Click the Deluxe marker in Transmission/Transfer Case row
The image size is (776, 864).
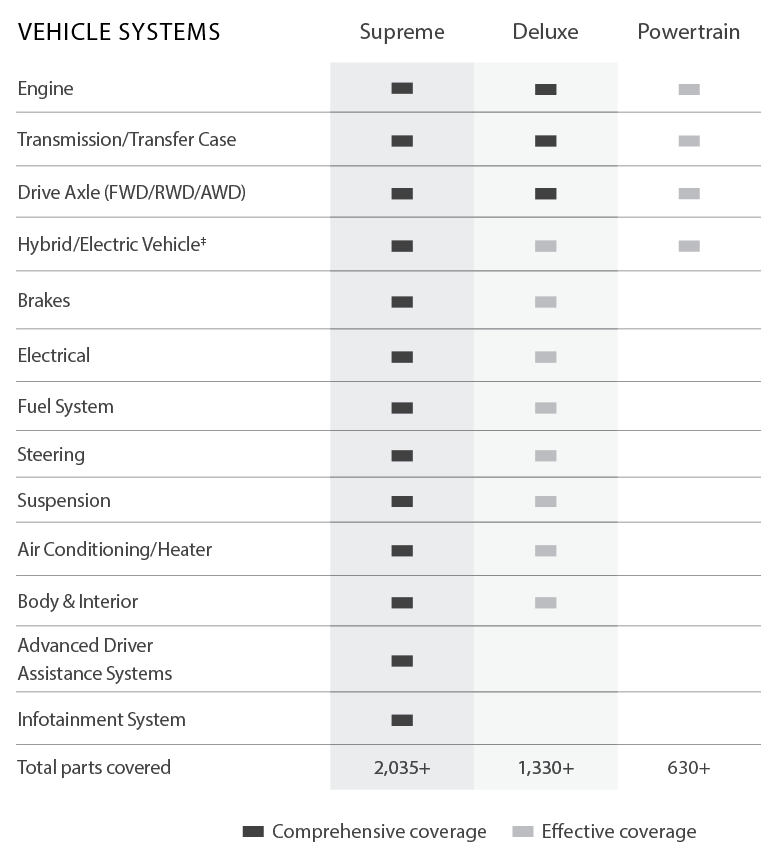coord(545,141)
